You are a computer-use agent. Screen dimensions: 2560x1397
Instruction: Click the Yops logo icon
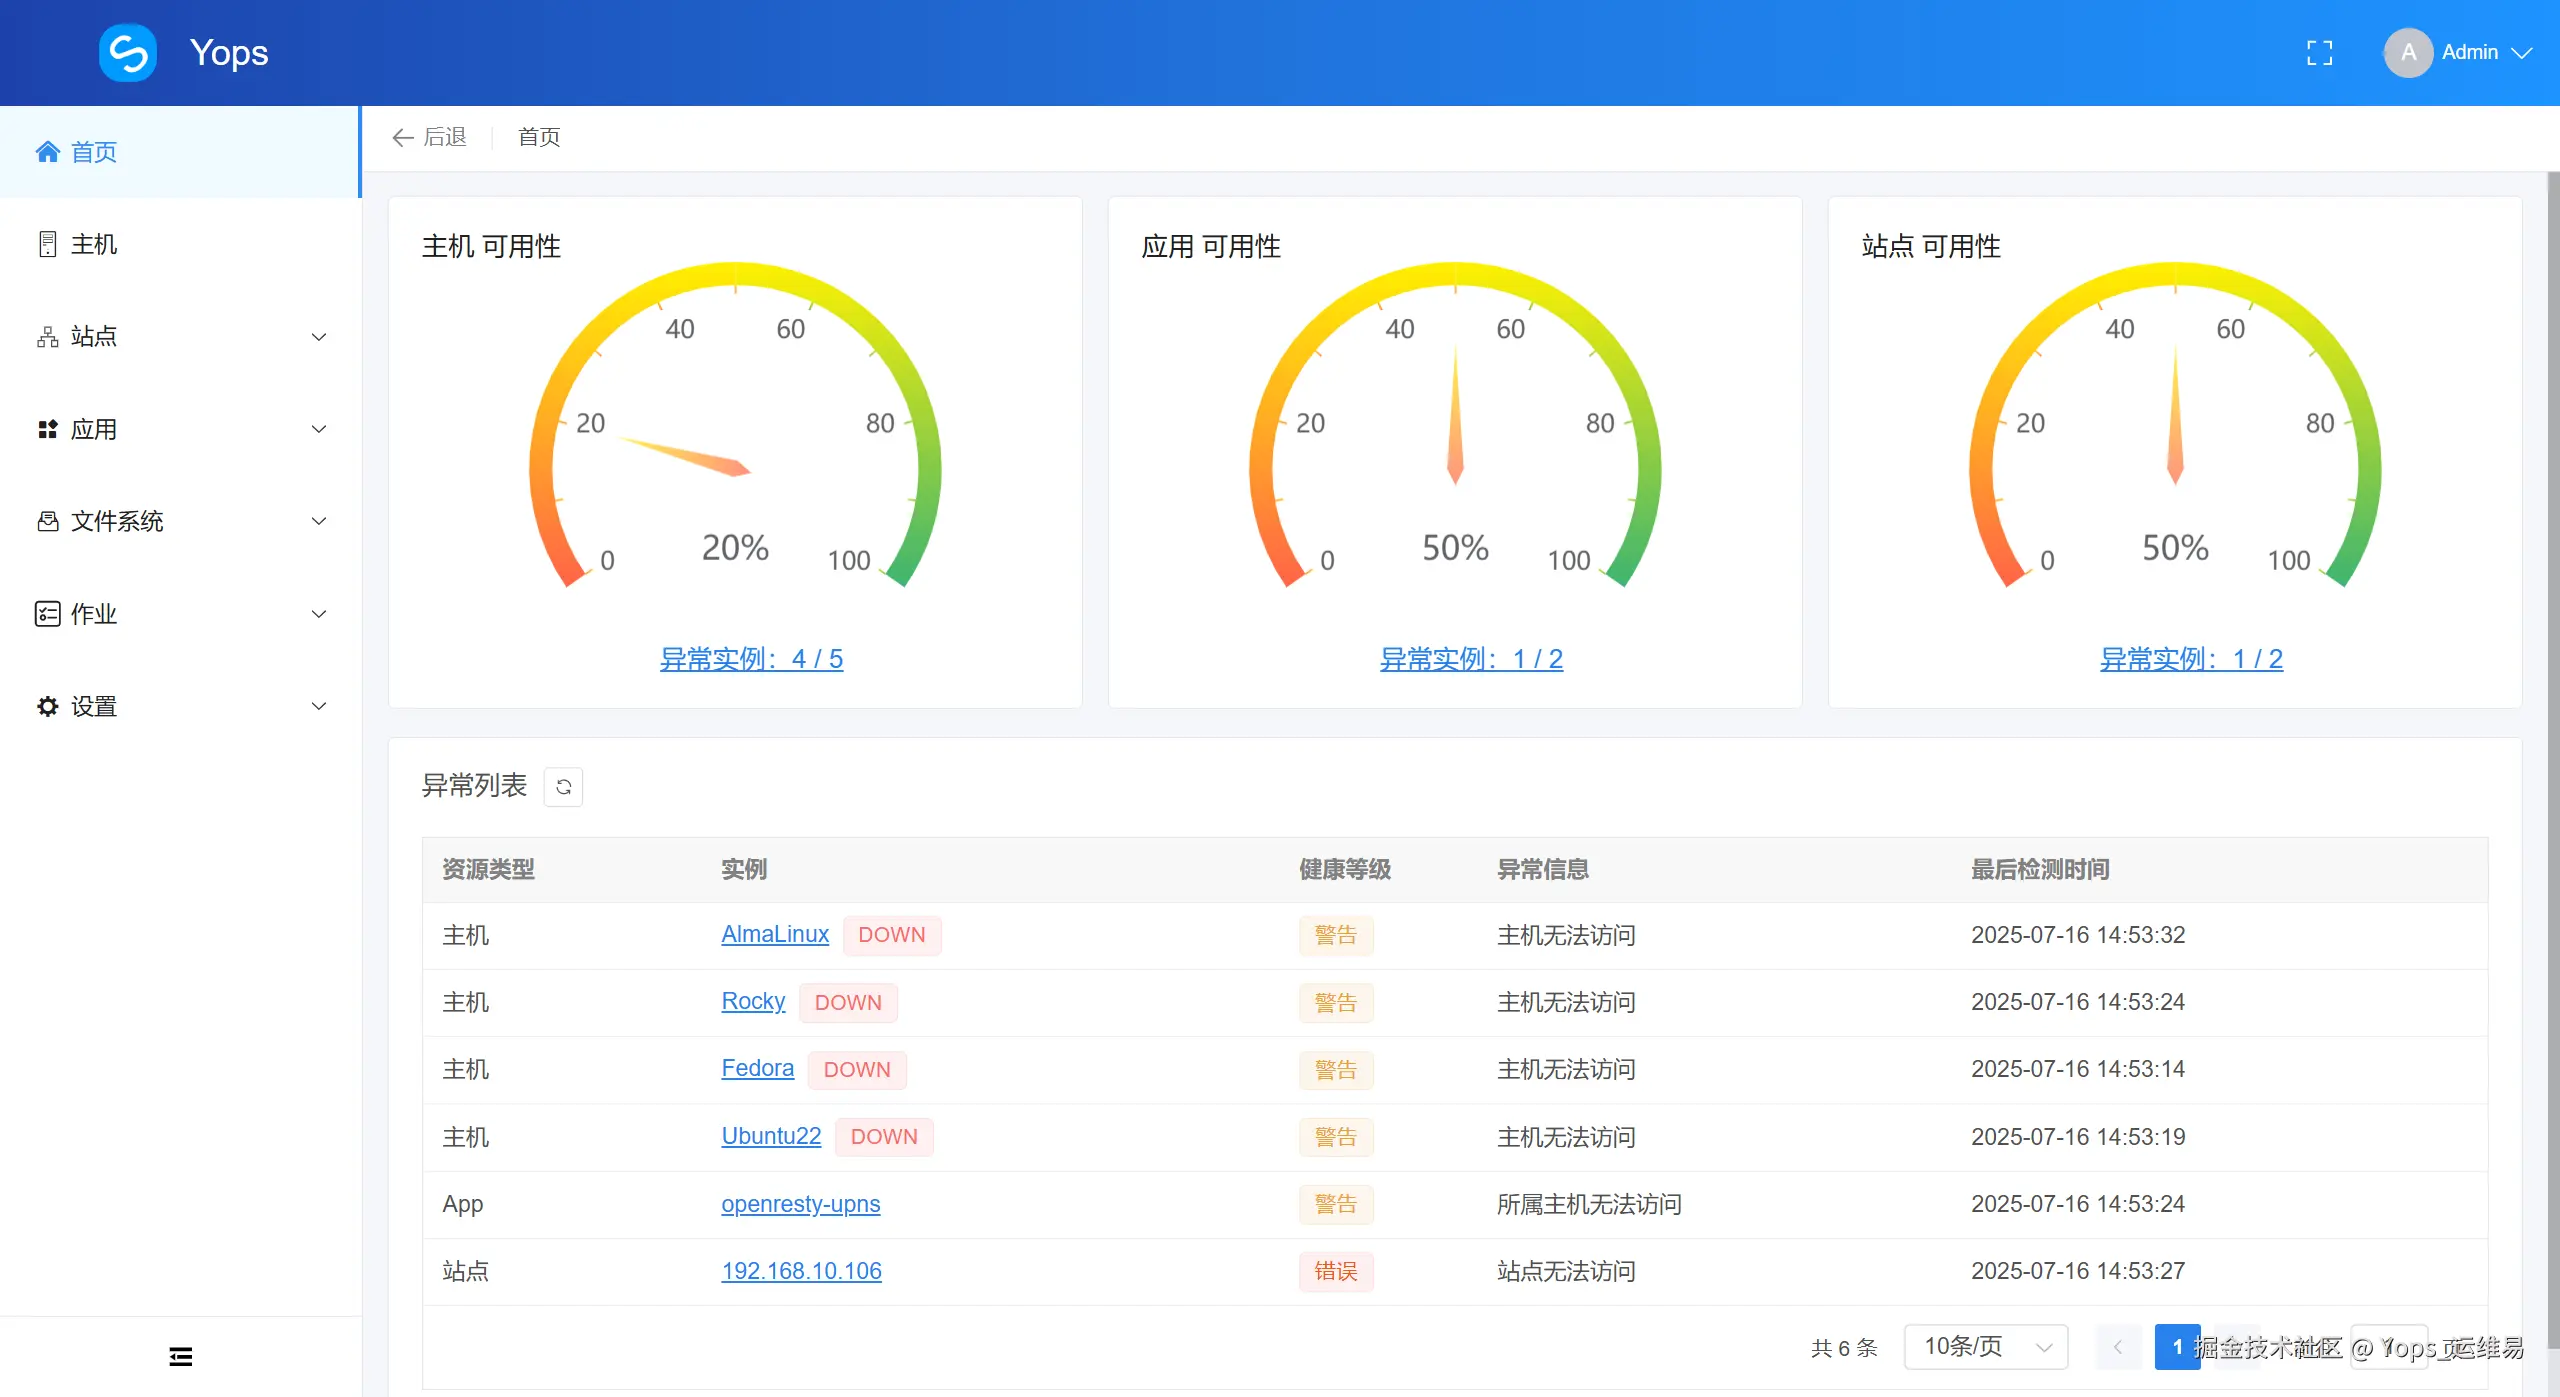(x=127, y=52)
